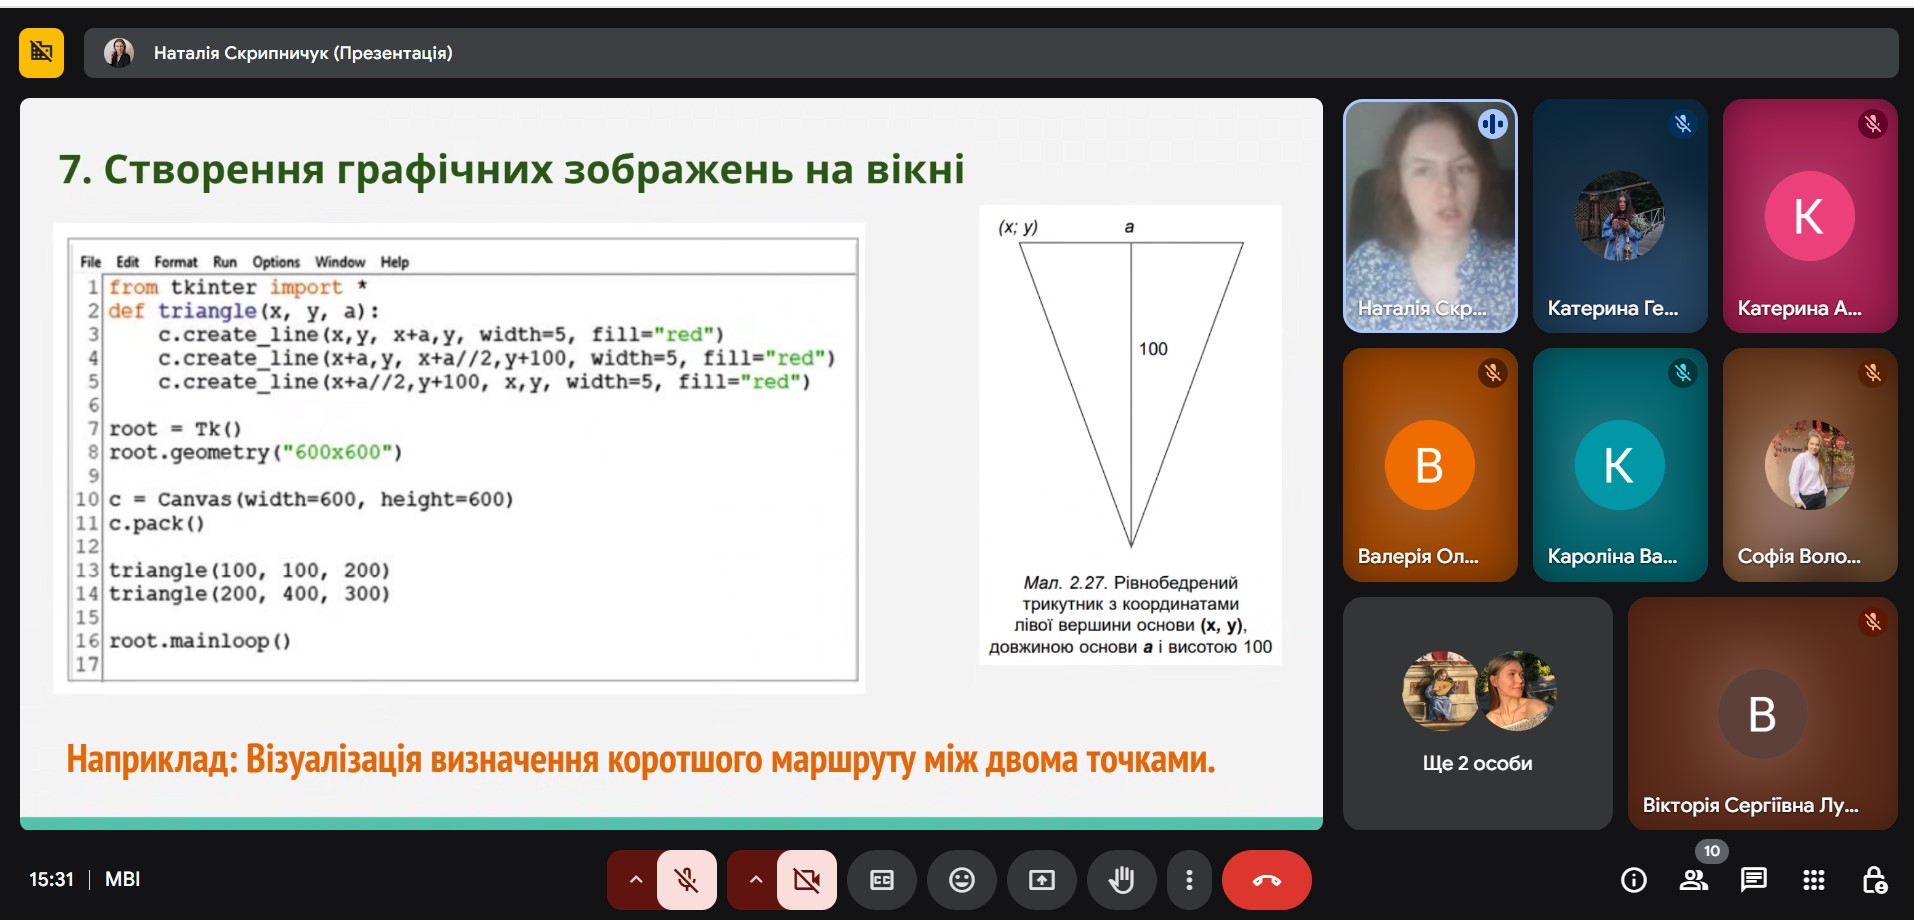Screen dimensions: 1914x920
Task: Open audio settings arrow next to microphone
Action: click(x=634, y=880)
